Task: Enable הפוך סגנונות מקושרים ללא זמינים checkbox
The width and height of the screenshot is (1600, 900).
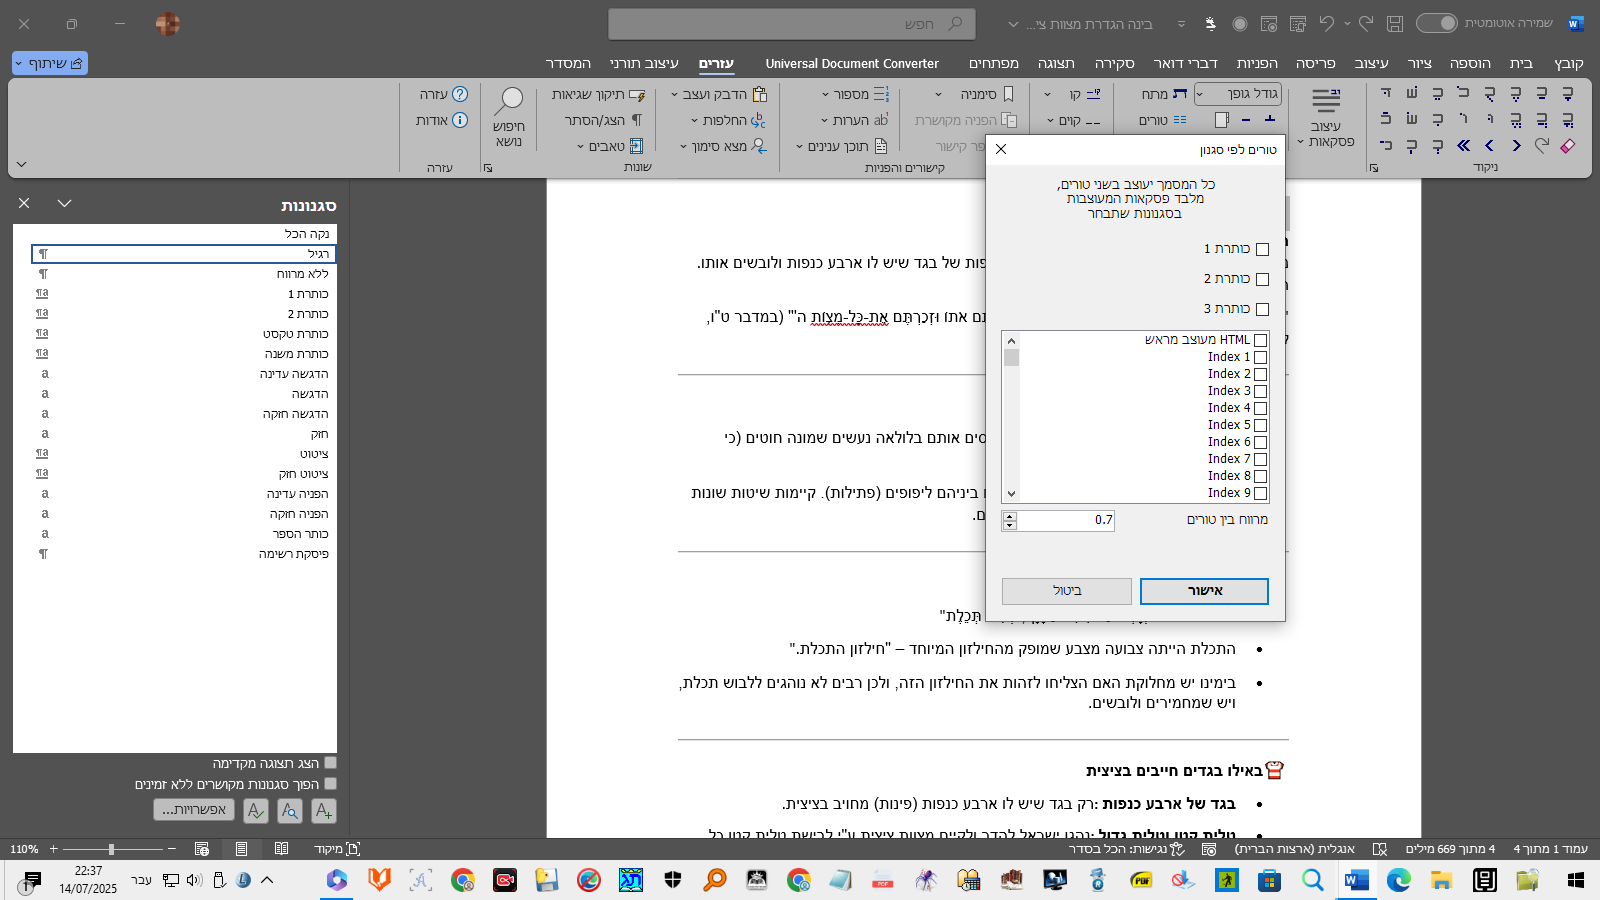Action: [x=330, y=784]
